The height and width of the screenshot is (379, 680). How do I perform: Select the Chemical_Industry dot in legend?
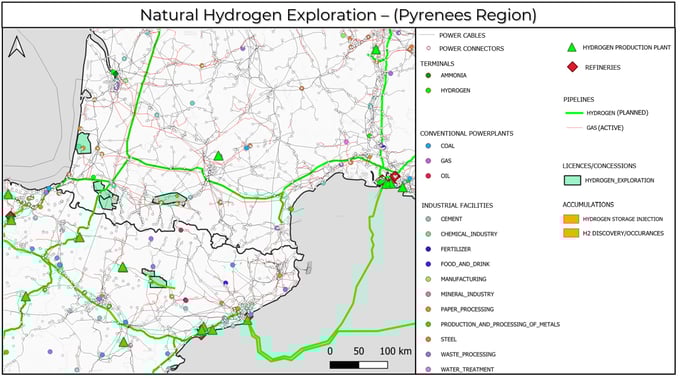[x=428, y=234]
